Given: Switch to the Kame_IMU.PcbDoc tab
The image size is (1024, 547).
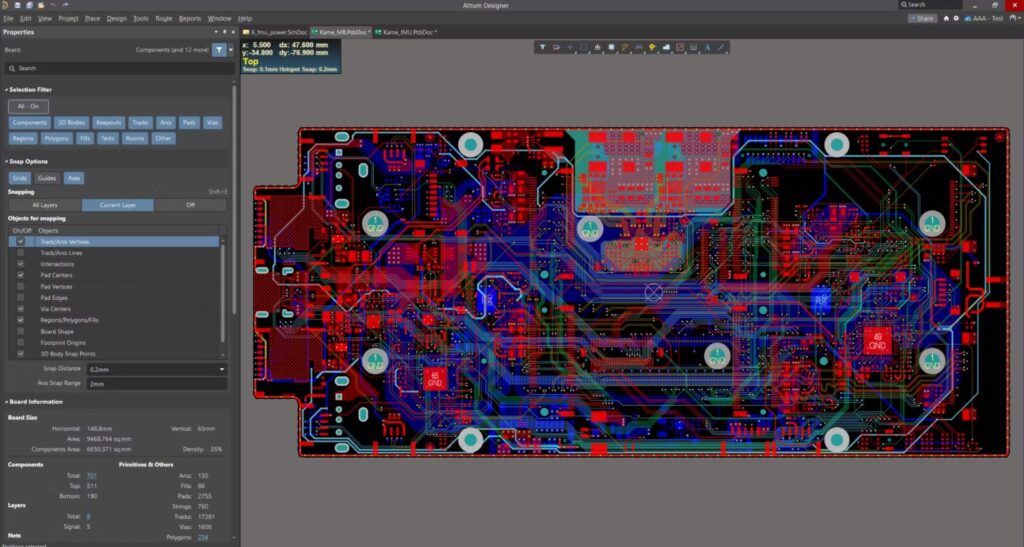Looking at the screenshot, I should tap(406, 32).
